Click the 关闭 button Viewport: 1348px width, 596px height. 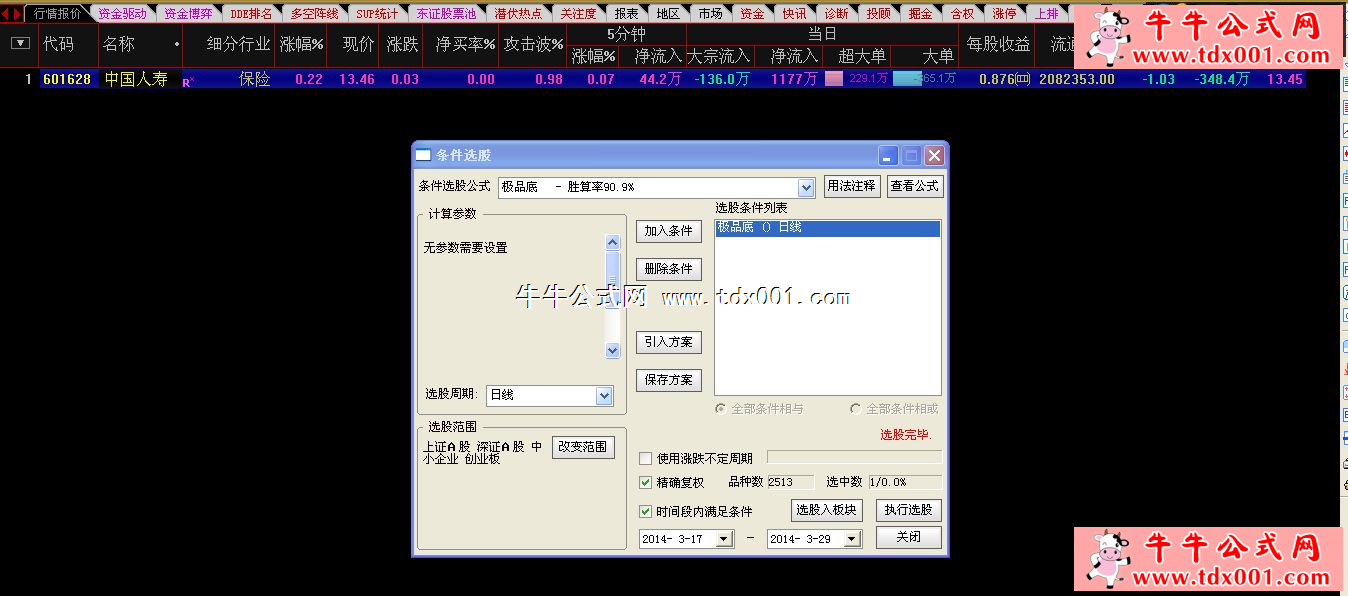[x=908, y=537]
